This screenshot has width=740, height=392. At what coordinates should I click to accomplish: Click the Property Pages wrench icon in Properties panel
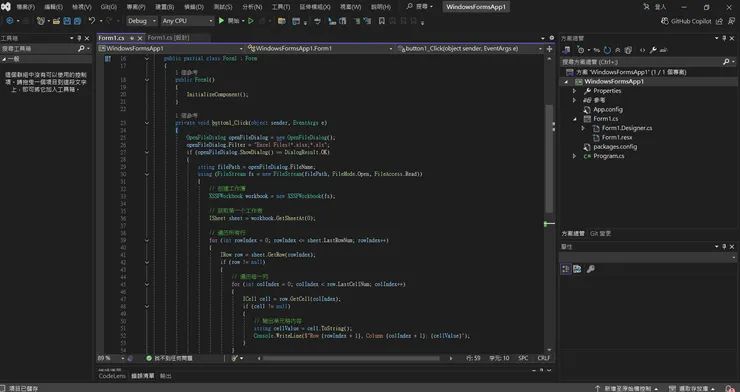[x=590, y=269]
